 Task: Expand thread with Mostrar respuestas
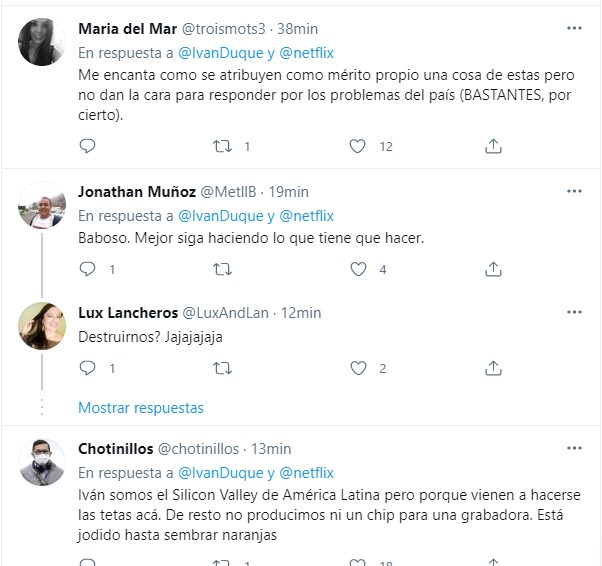coord(141,408)
